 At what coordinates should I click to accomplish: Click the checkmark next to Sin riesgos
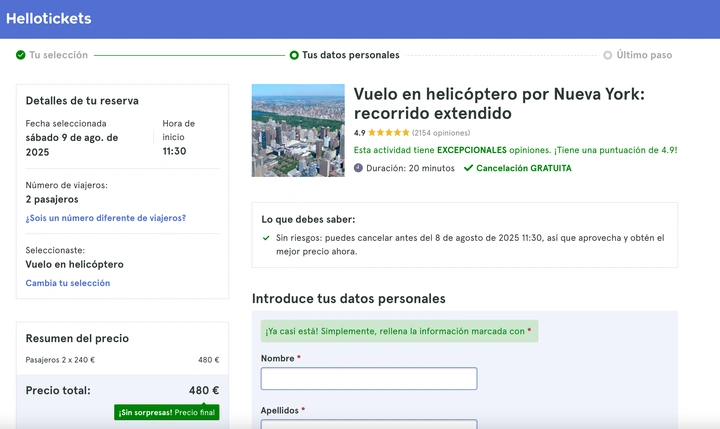(266, 238)
